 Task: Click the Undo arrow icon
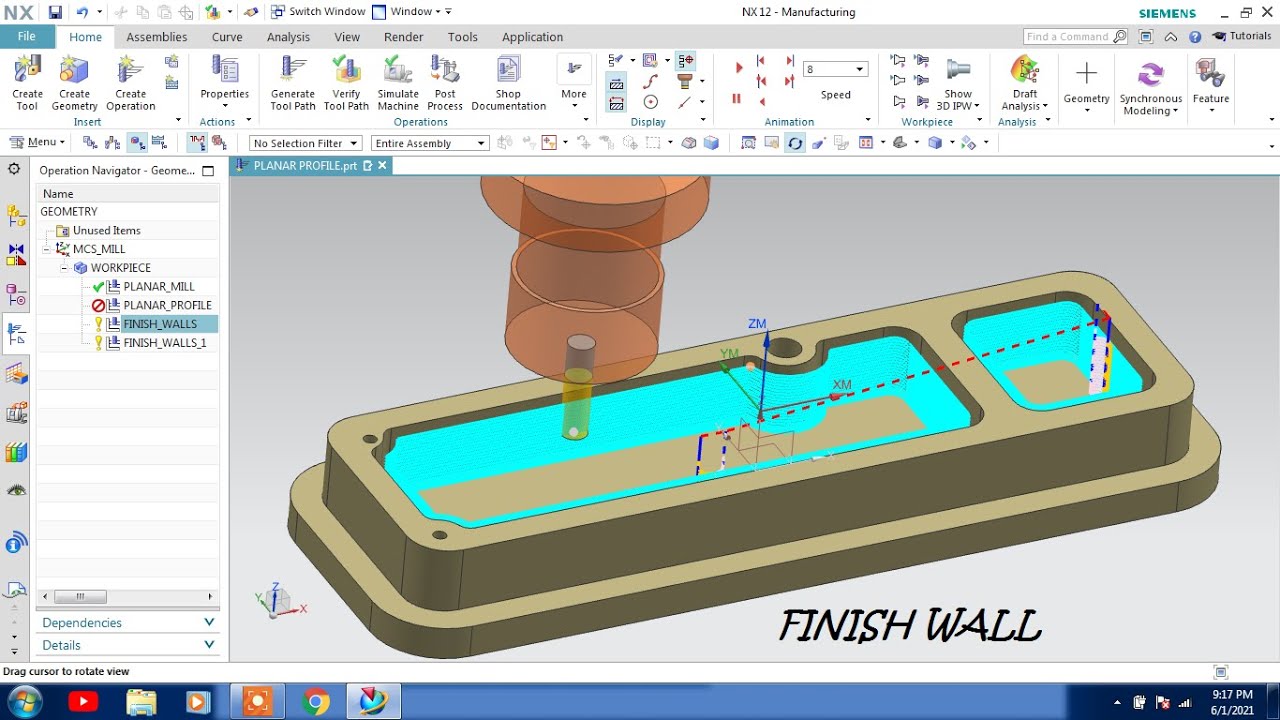coord(81,12)
